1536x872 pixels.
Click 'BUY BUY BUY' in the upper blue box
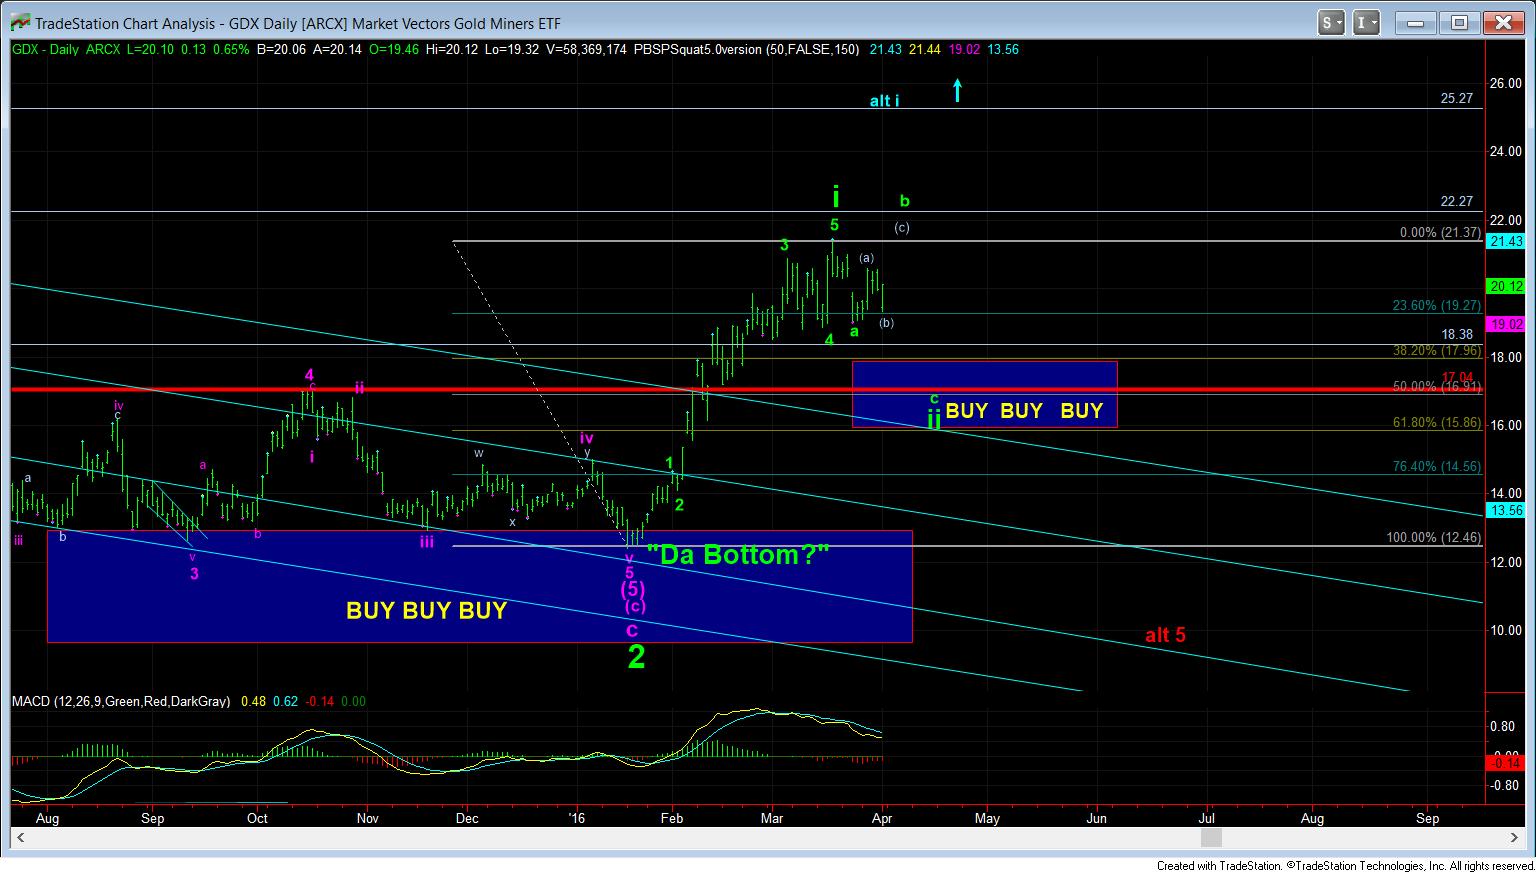[1023, 410]
